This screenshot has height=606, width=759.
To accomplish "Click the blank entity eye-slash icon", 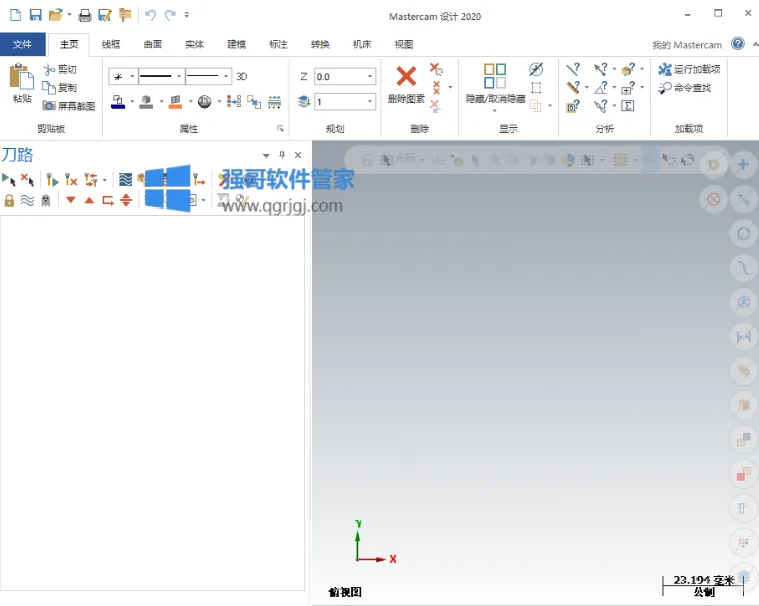I will tap(536, 69).
